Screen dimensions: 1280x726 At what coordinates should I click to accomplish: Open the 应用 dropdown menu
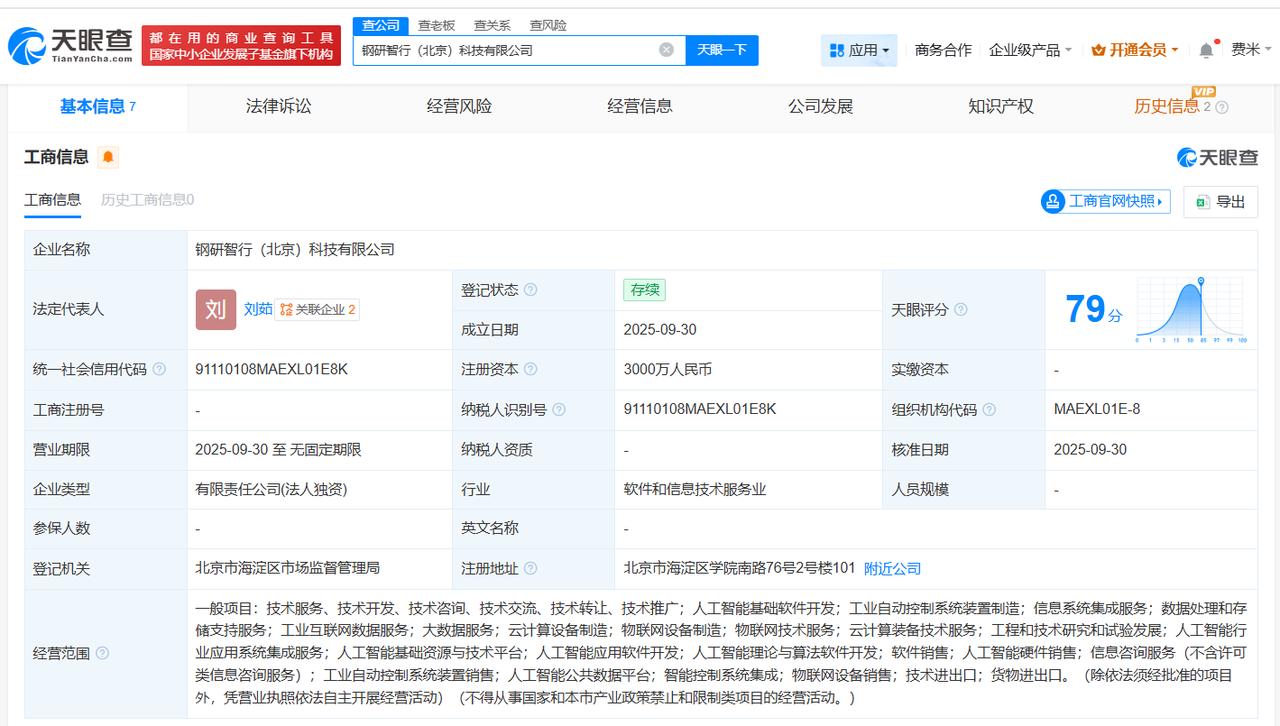click(859, 50)
